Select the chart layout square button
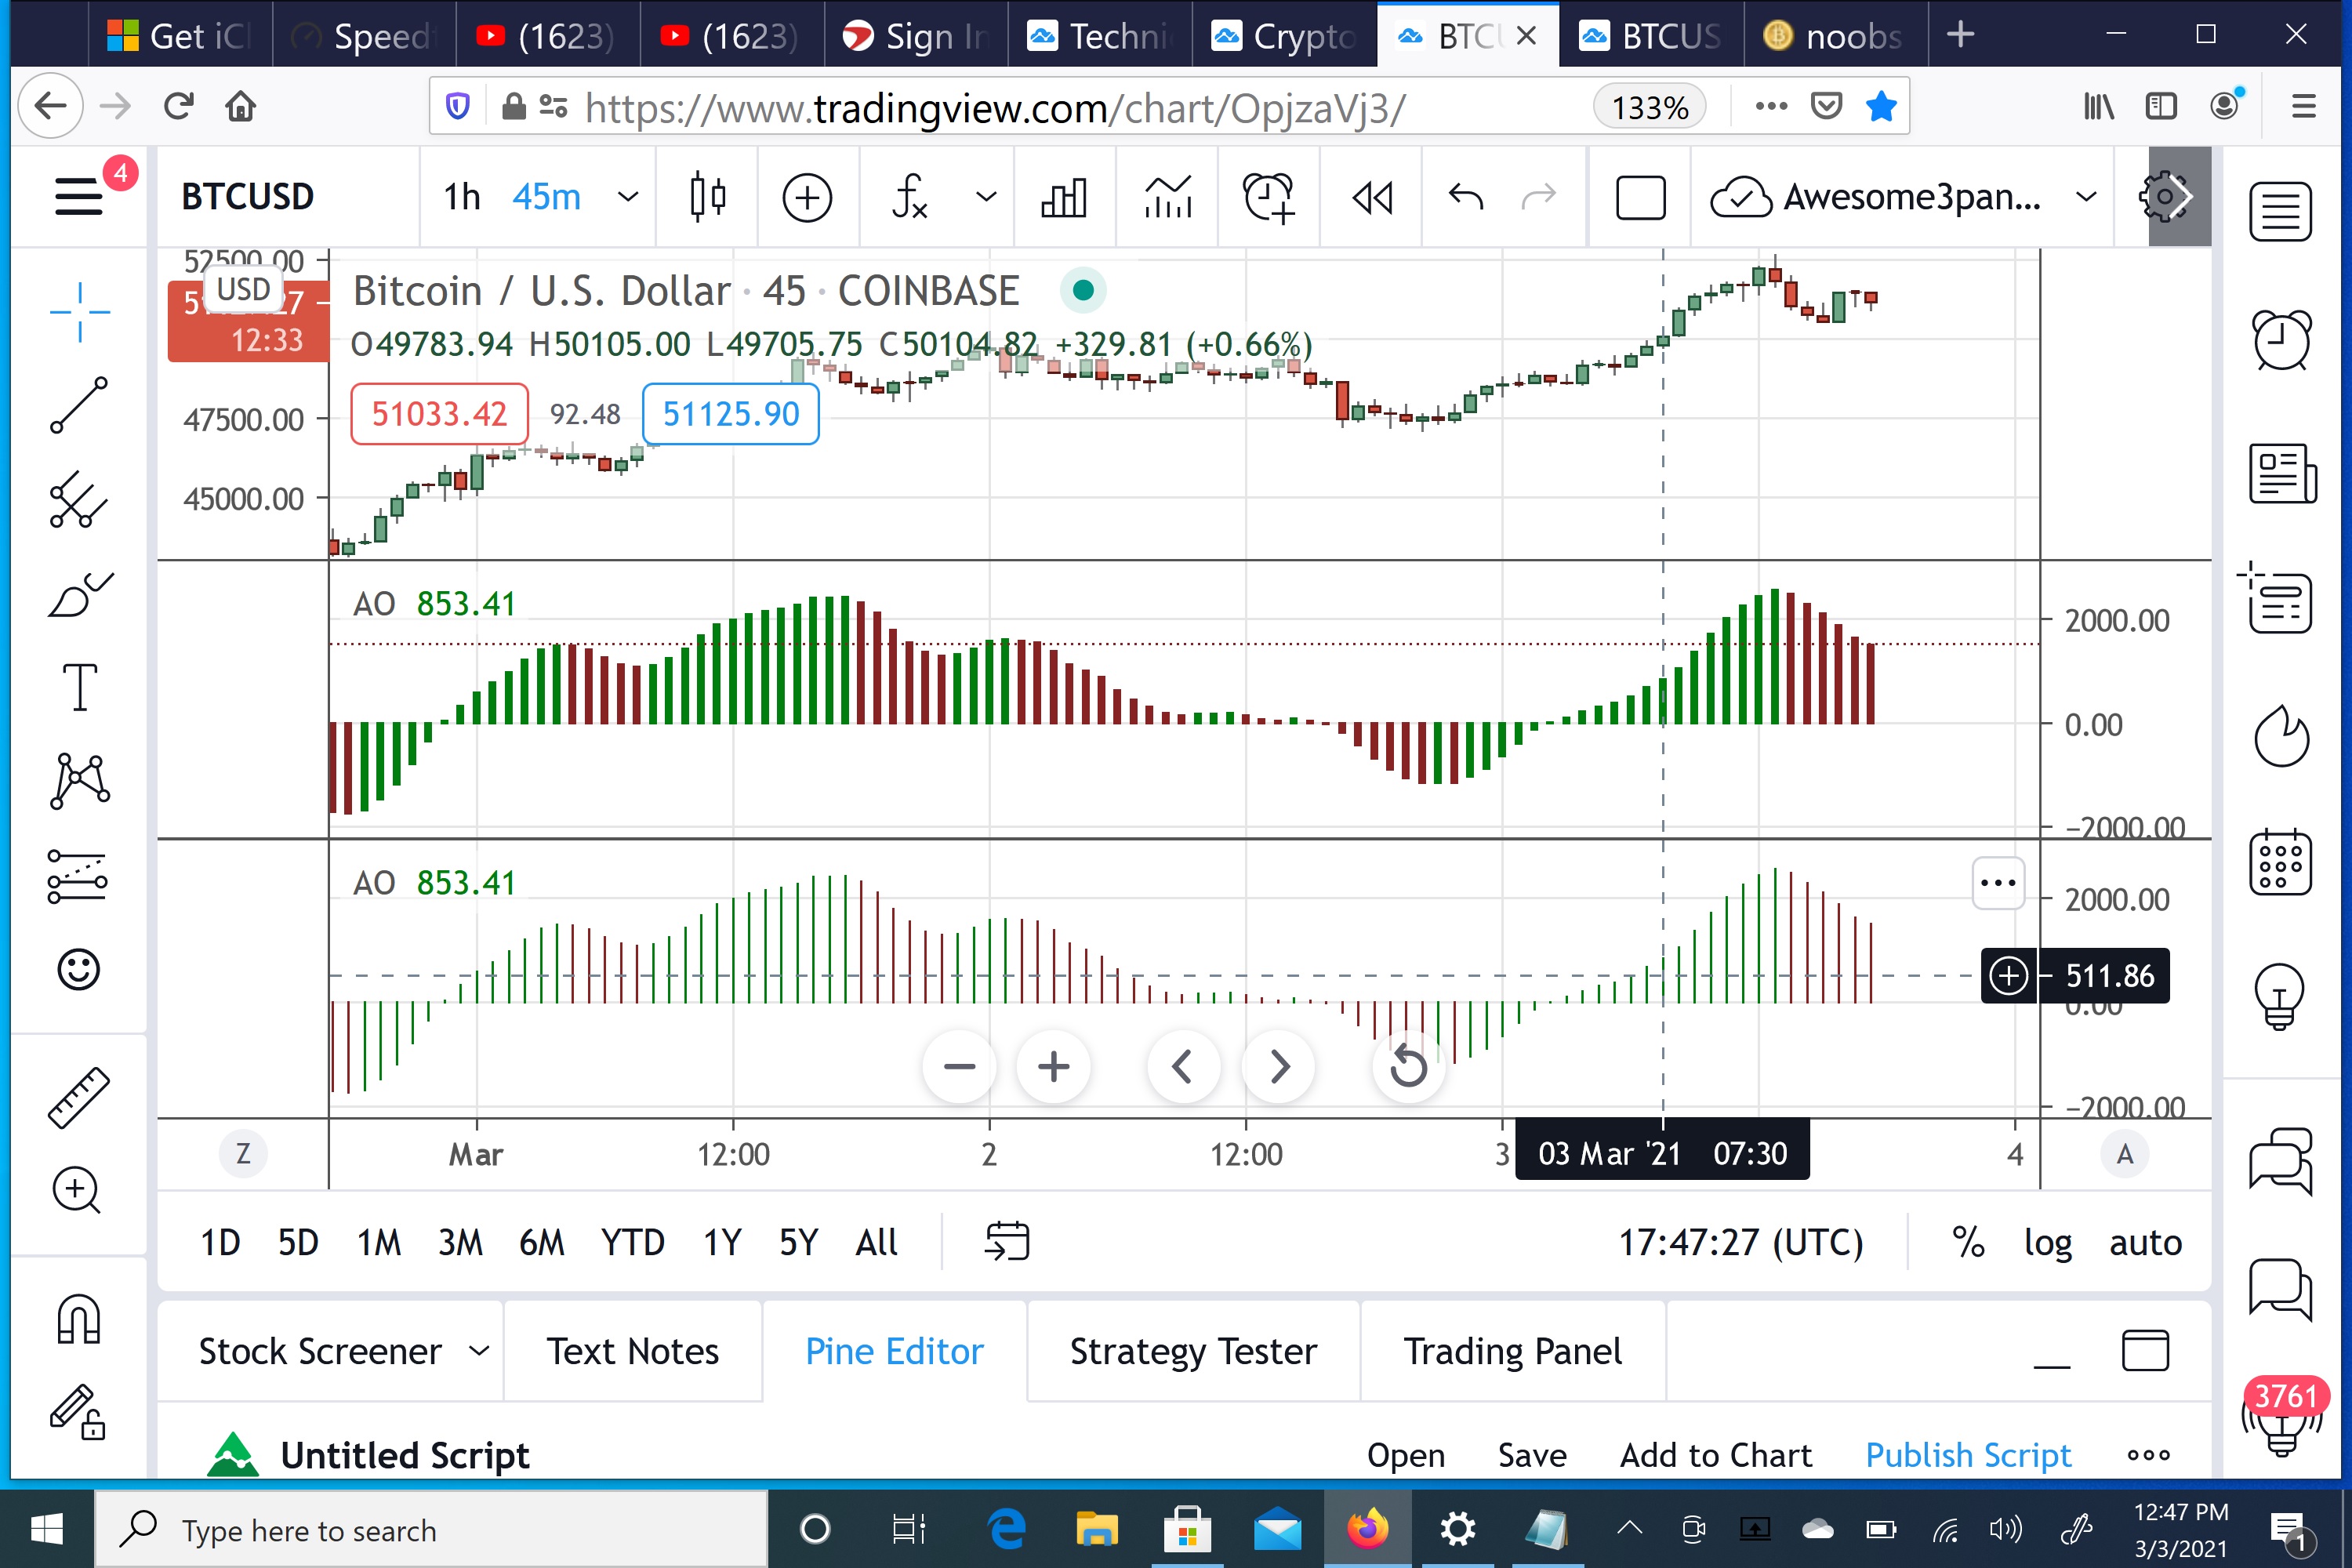 click(x=1640, y=197)
